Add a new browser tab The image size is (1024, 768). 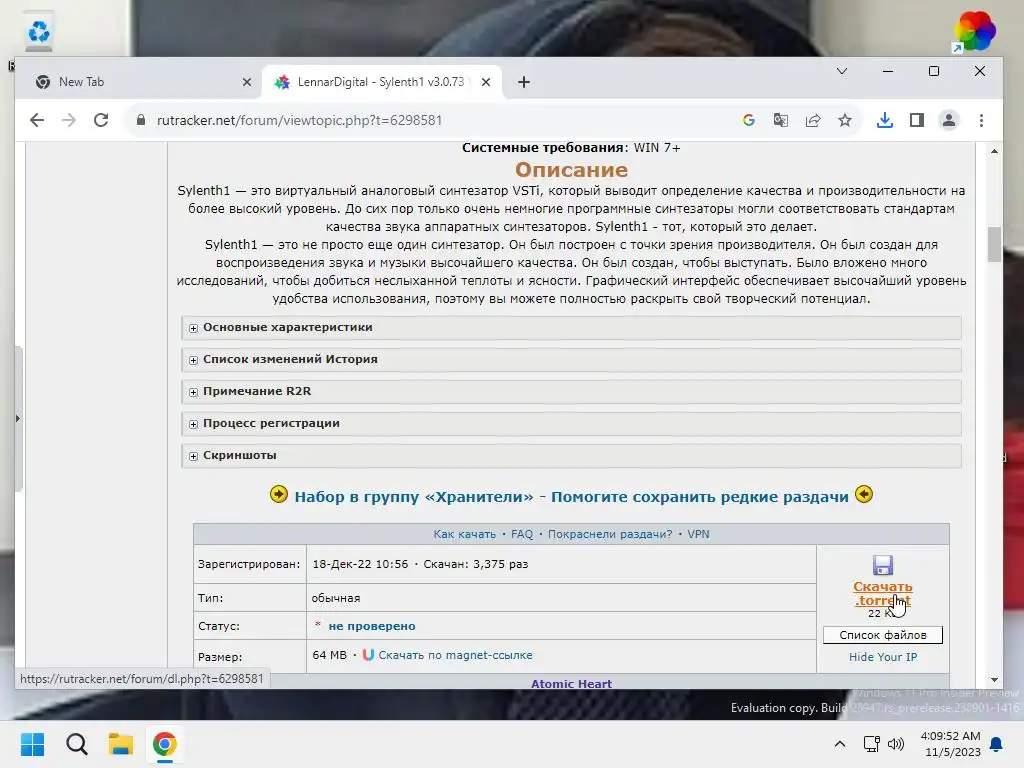[524, 82]
